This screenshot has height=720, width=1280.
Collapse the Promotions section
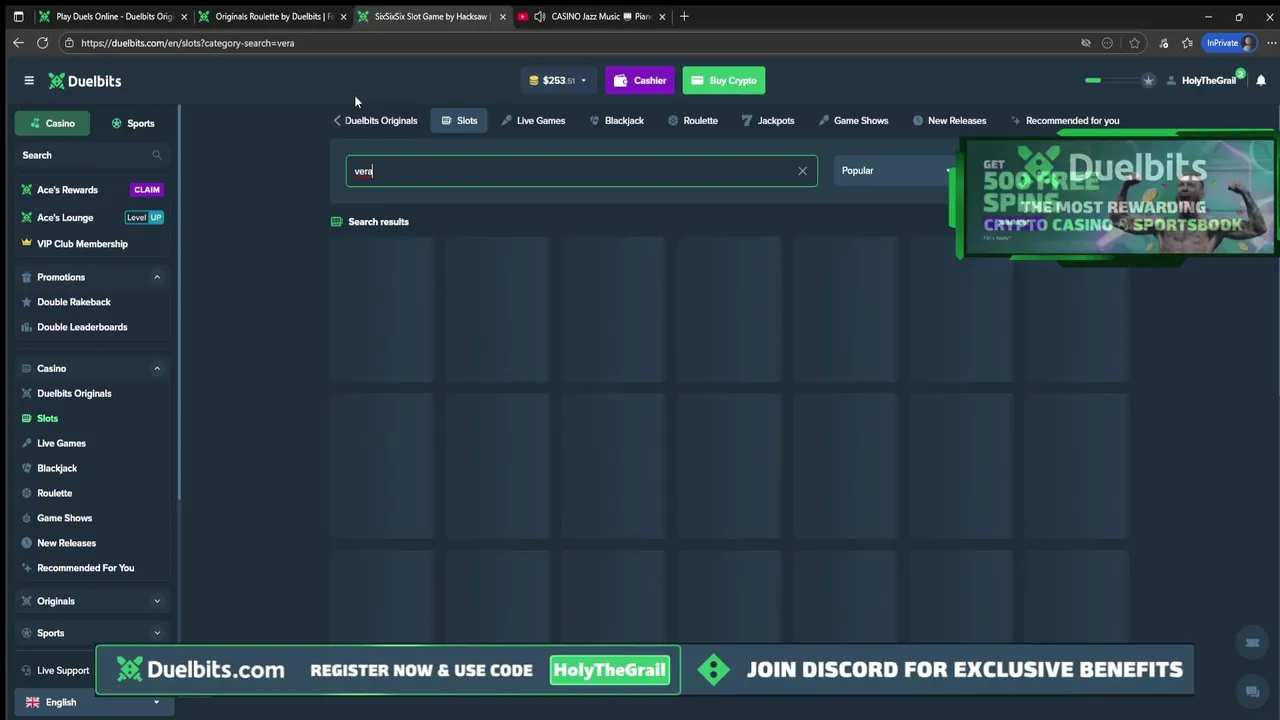tap(157, 277)
